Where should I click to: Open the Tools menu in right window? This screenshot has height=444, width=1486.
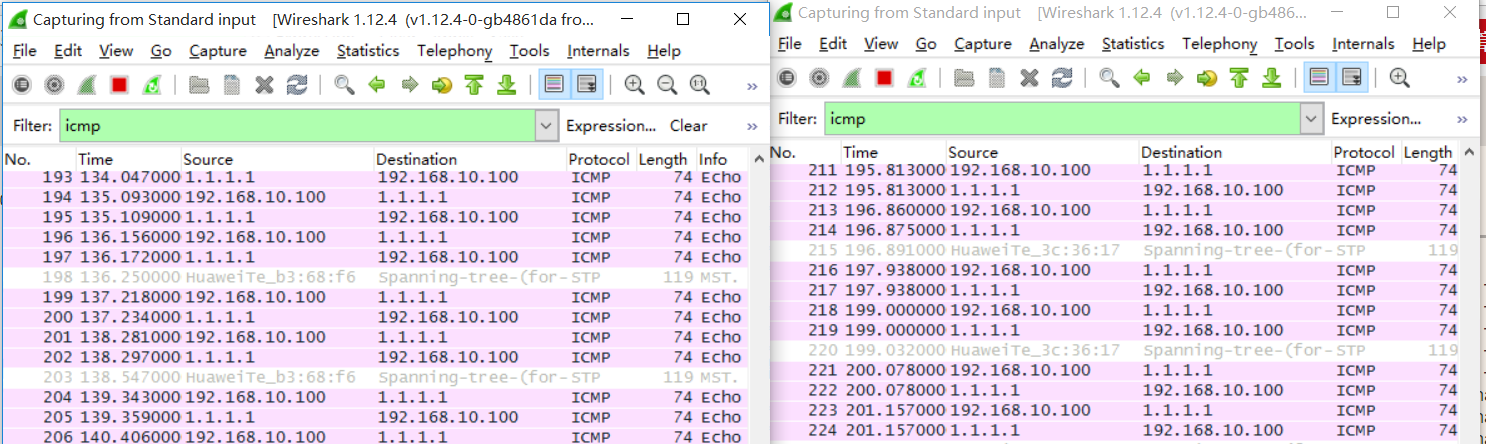click(1295, 44)
